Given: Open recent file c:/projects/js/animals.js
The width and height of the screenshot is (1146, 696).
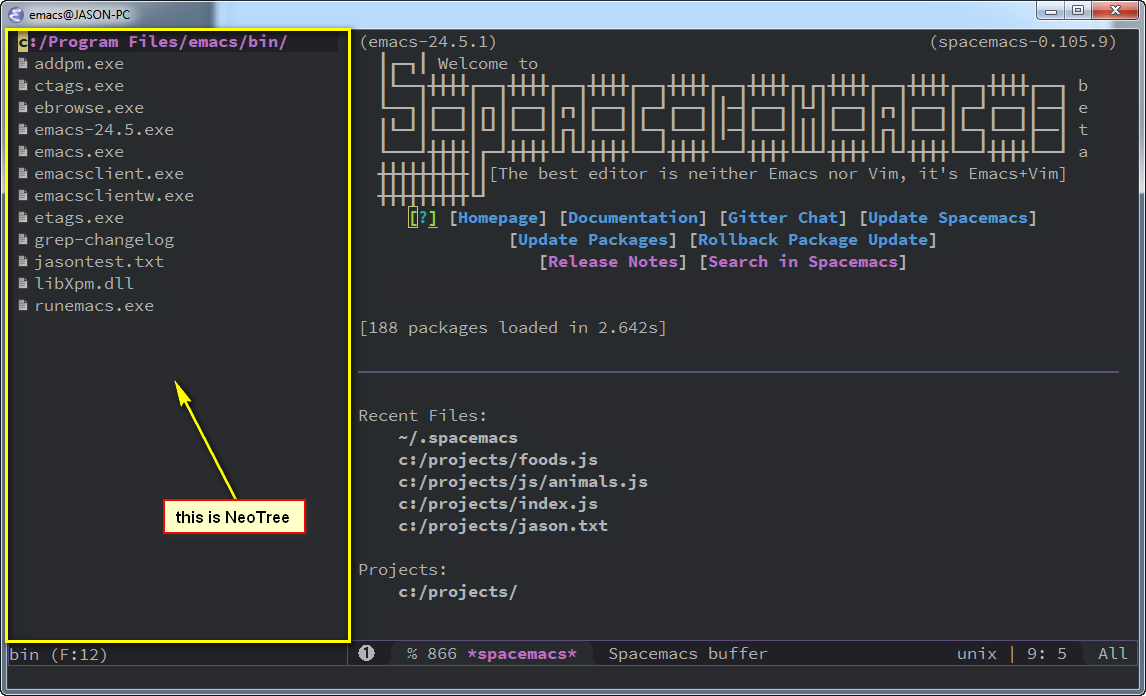Looking at the screenshot, I should click(x=523, y=482).
